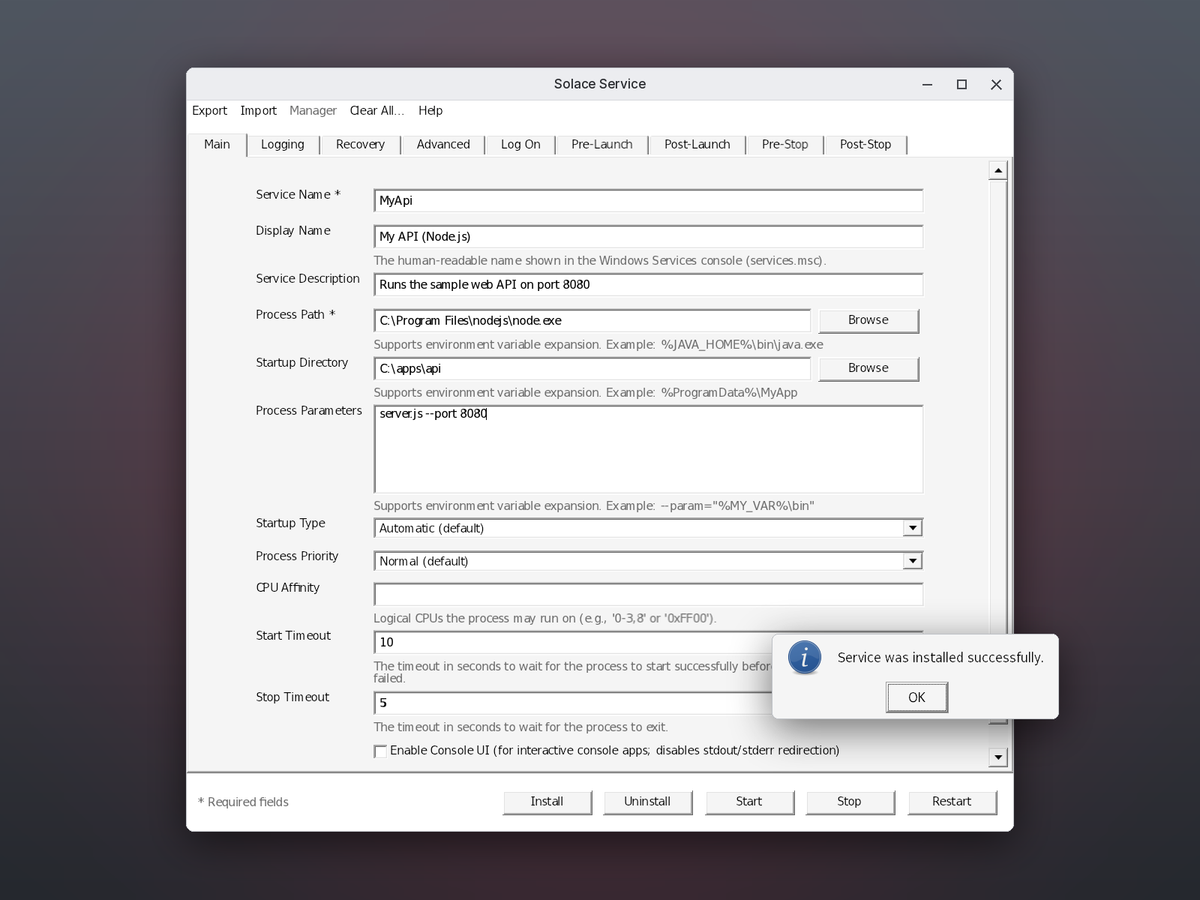Viewport: 1200px width, 900px height.
Task: Switch to the Post-Stop tab
Action: point(866,145)
